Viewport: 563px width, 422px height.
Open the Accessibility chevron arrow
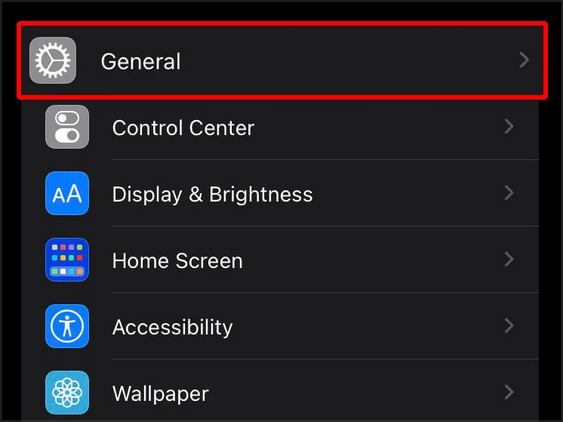(509, 326)
